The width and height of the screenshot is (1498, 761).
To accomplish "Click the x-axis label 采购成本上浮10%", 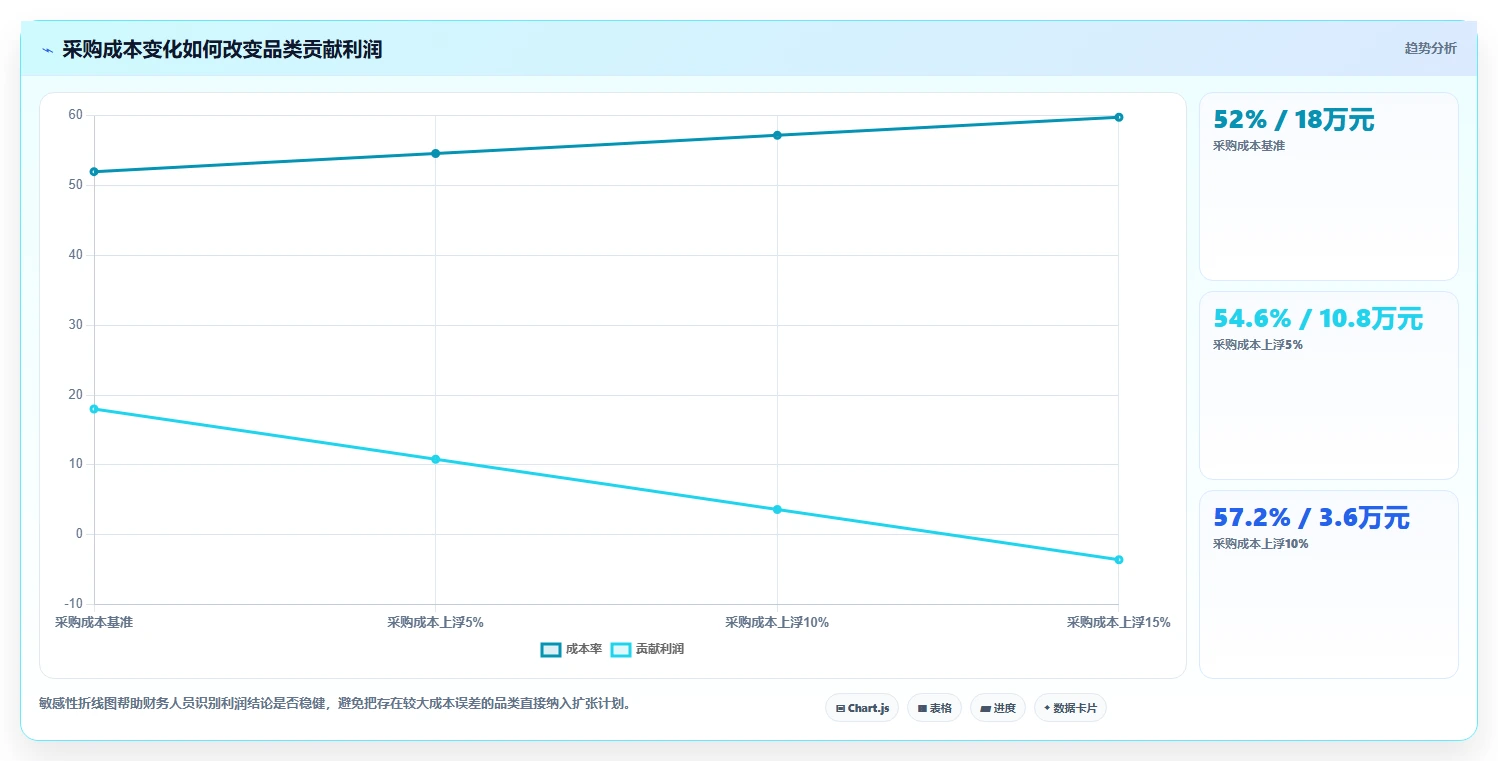I will point(777,622).
